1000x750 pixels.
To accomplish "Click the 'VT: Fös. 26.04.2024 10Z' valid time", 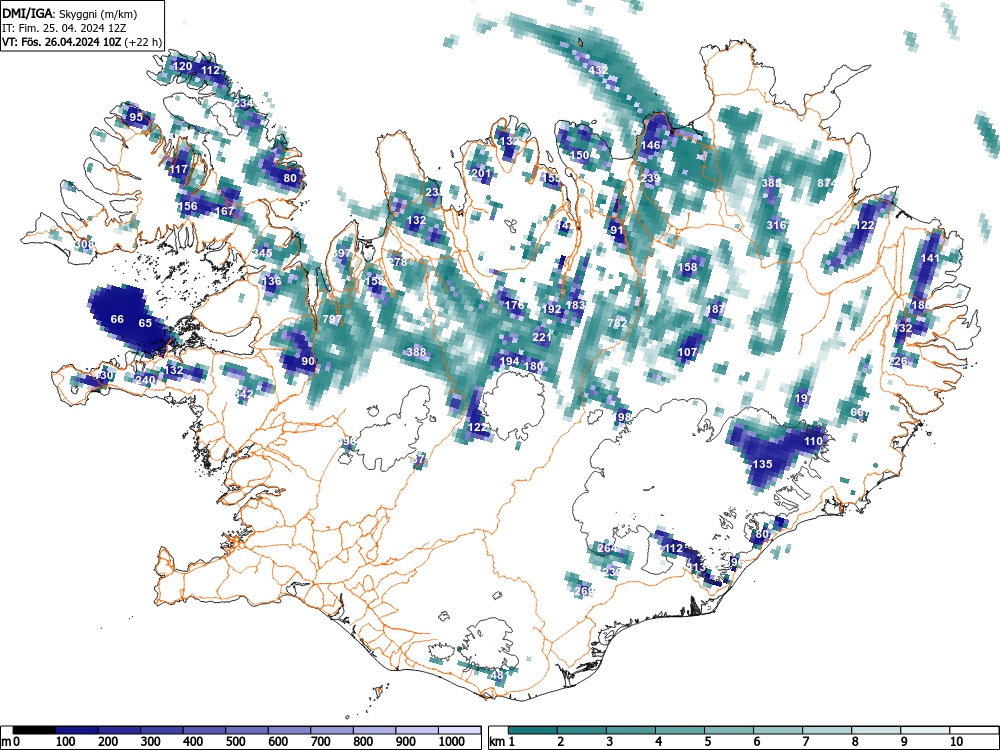I will (62, 42).
